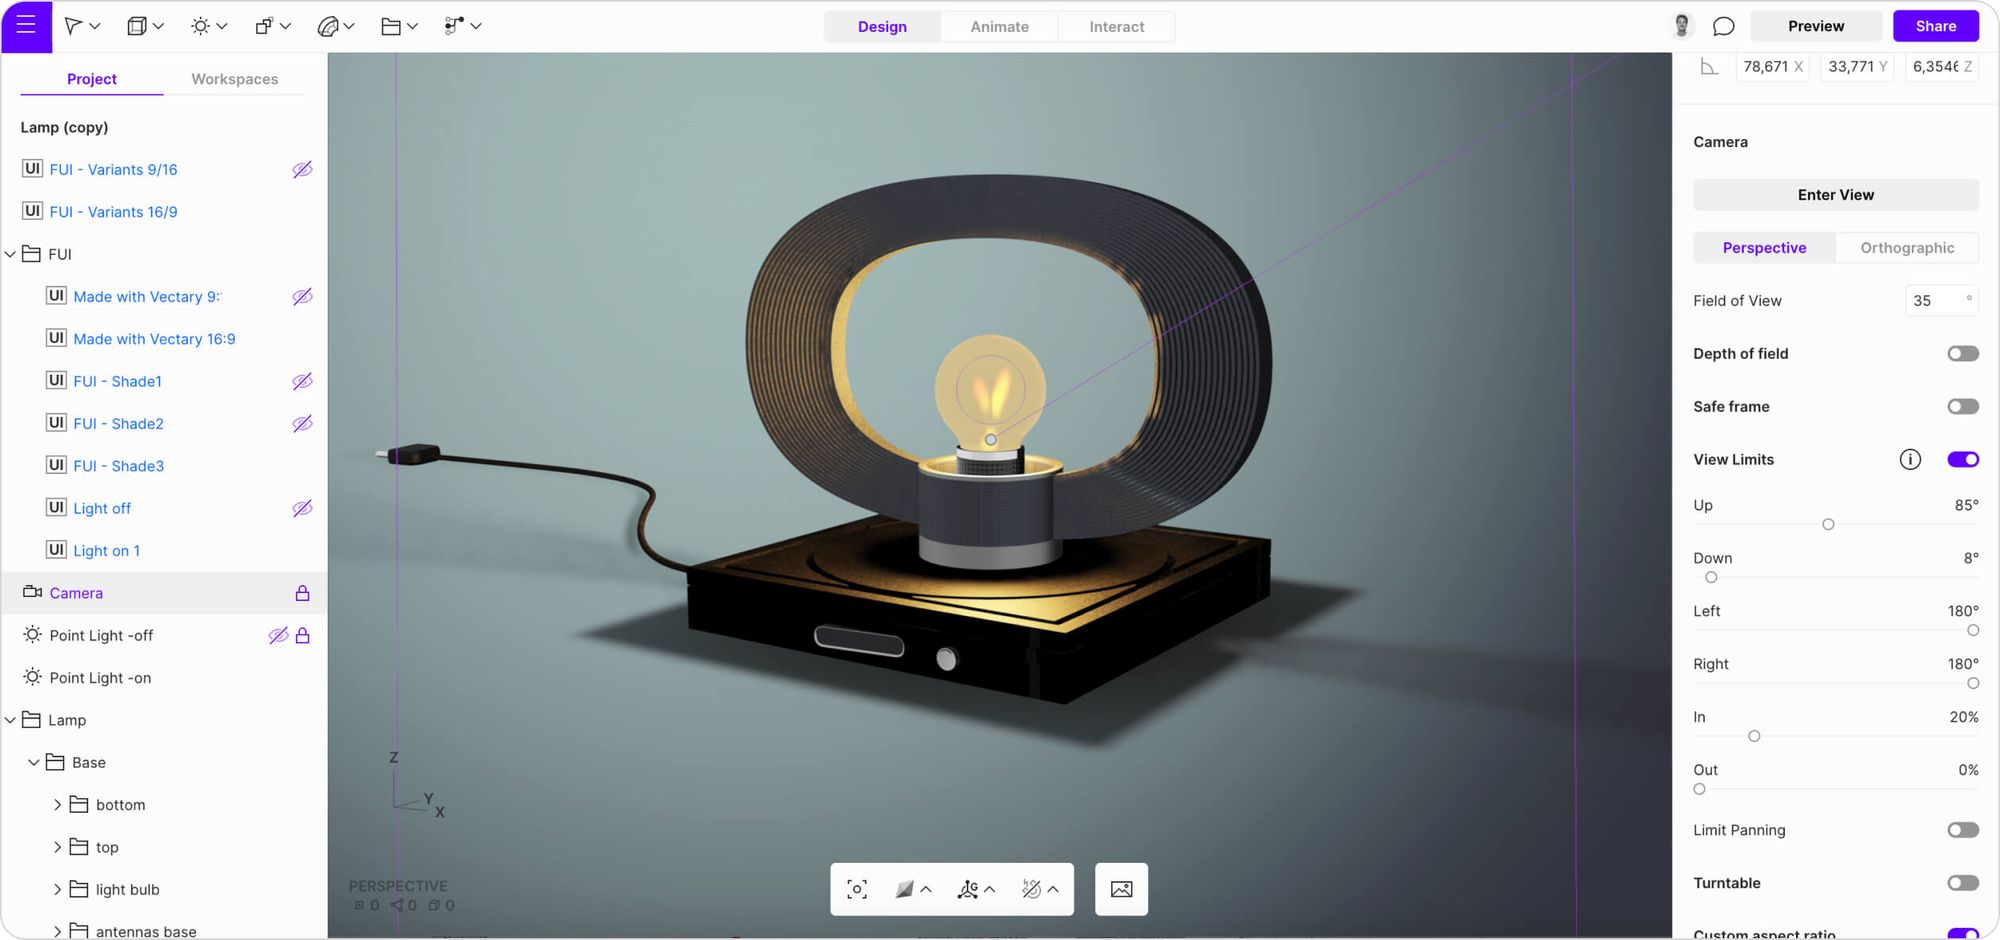The width and height of the screenshot is (2000, 940).
Task: Turn on the Safe frame toggle
Action: (1962, 406)
